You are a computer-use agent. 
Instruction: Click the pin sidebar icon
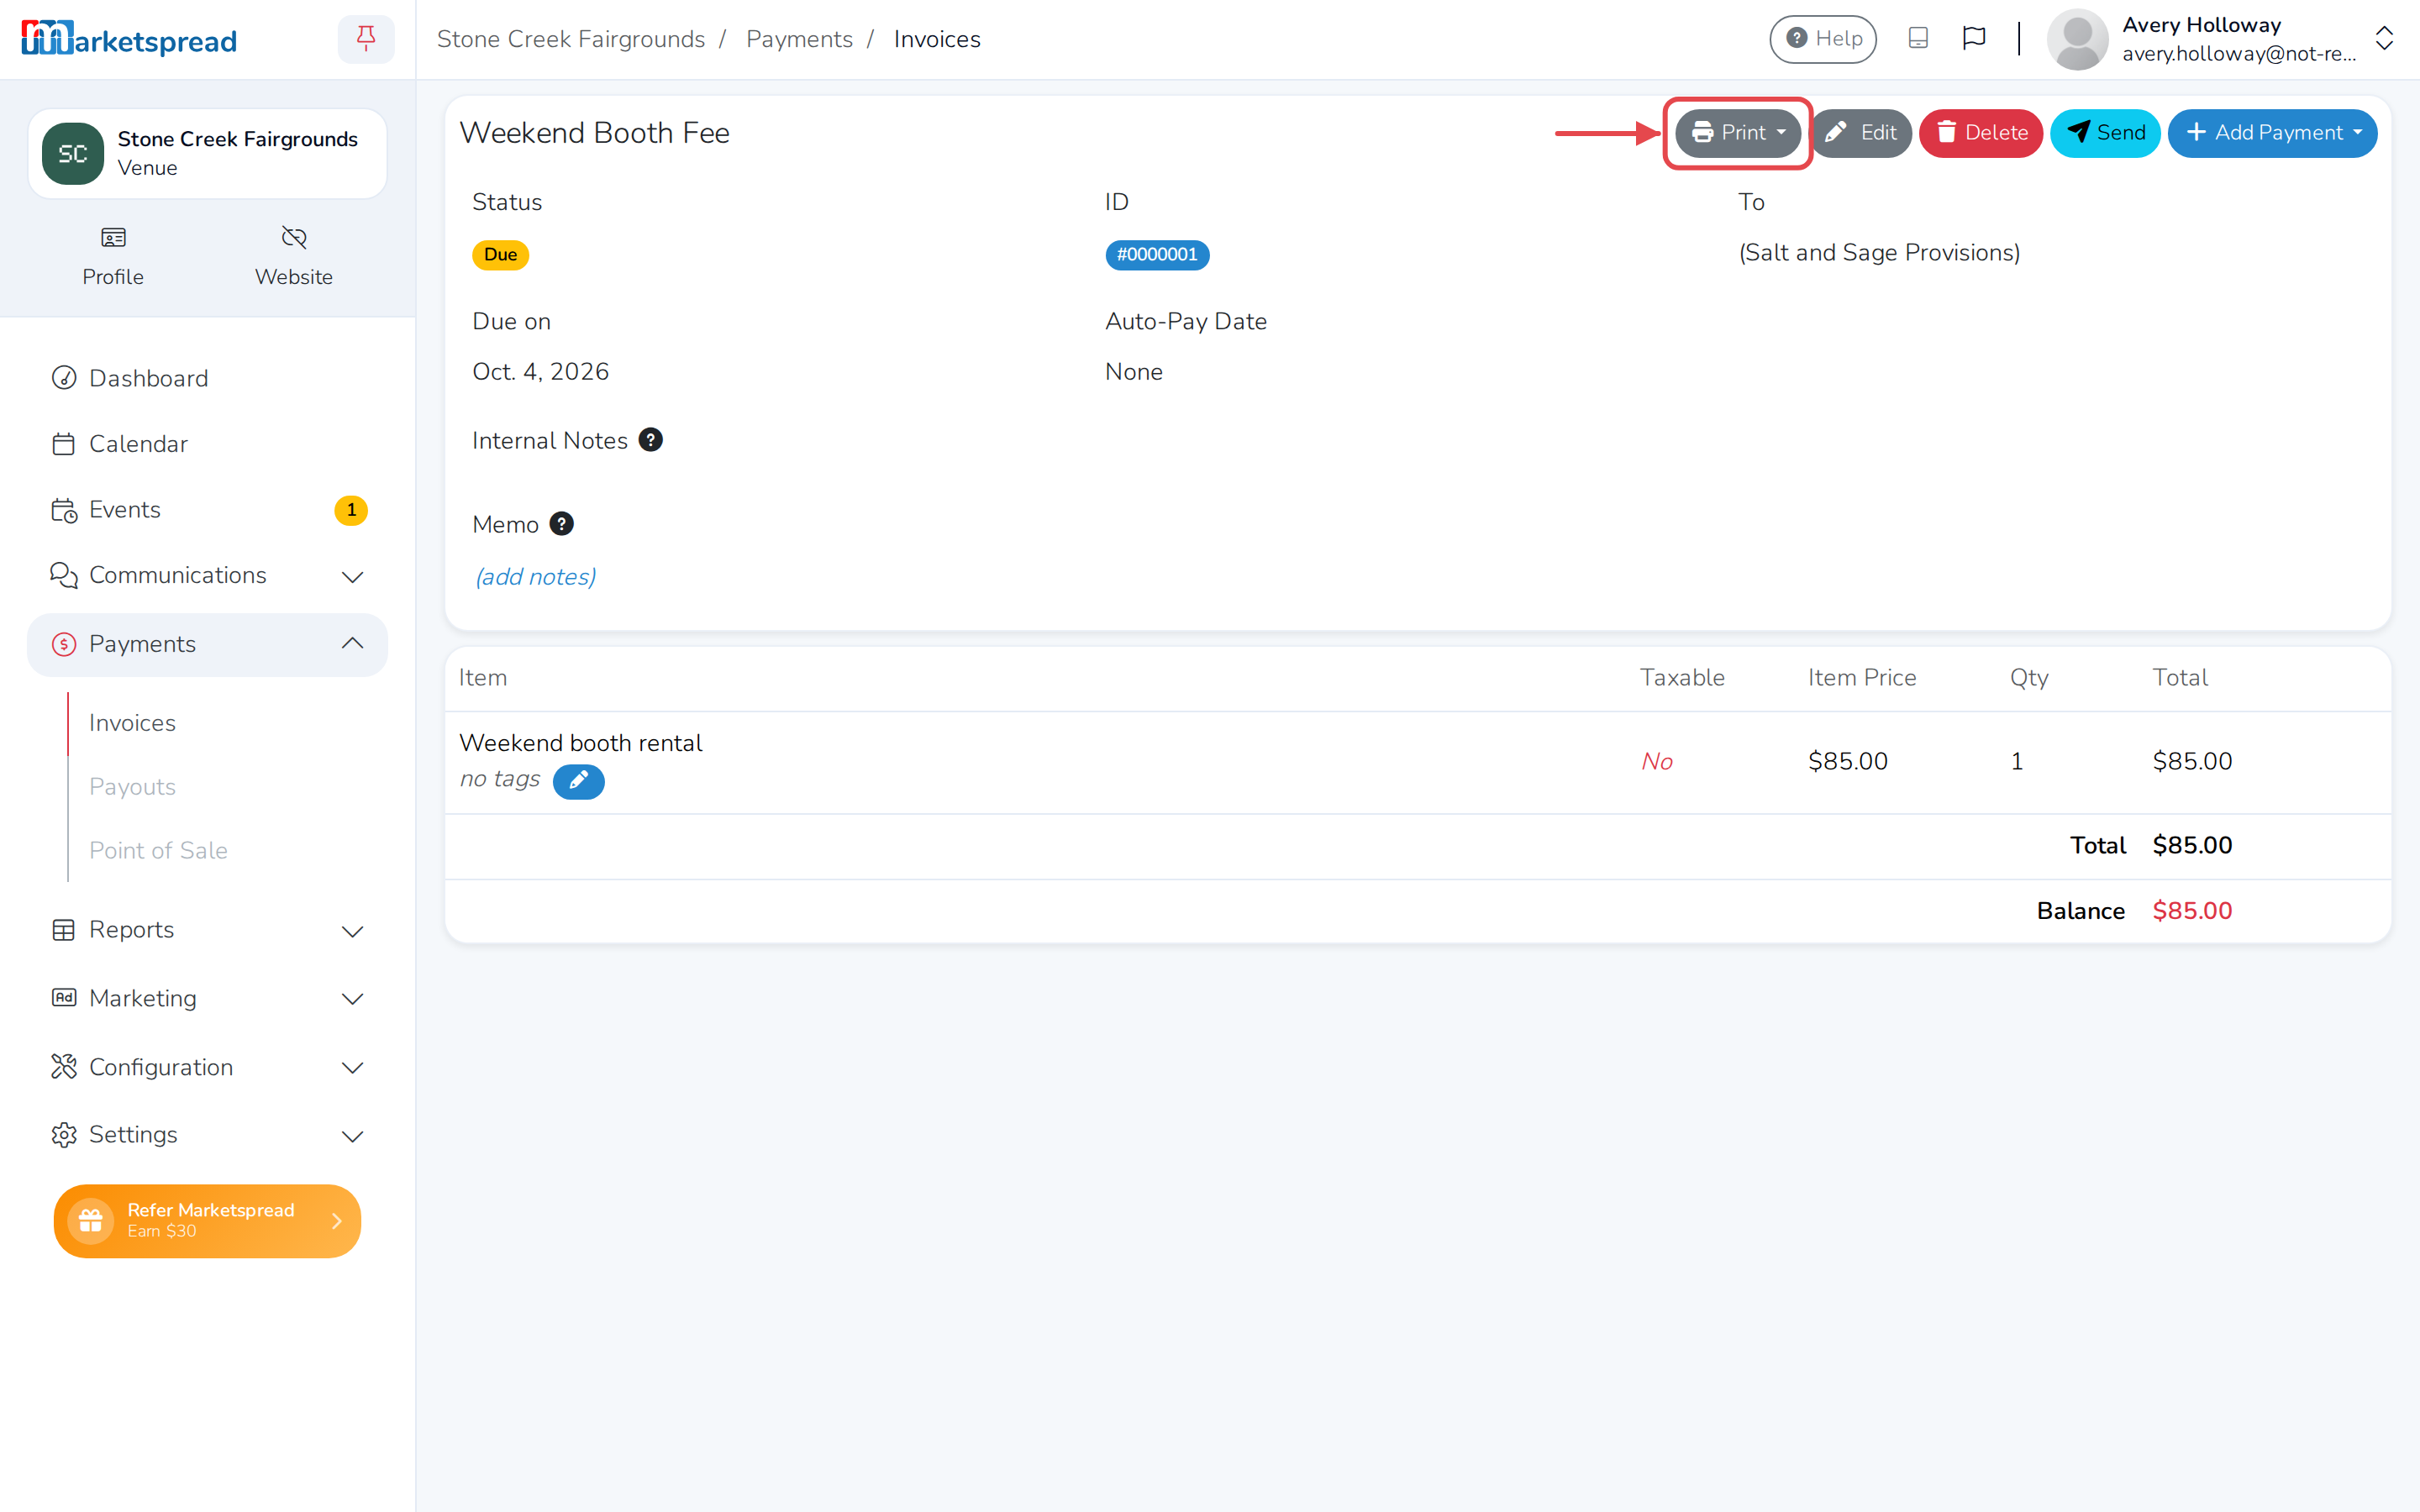click(x=366, y=39)
